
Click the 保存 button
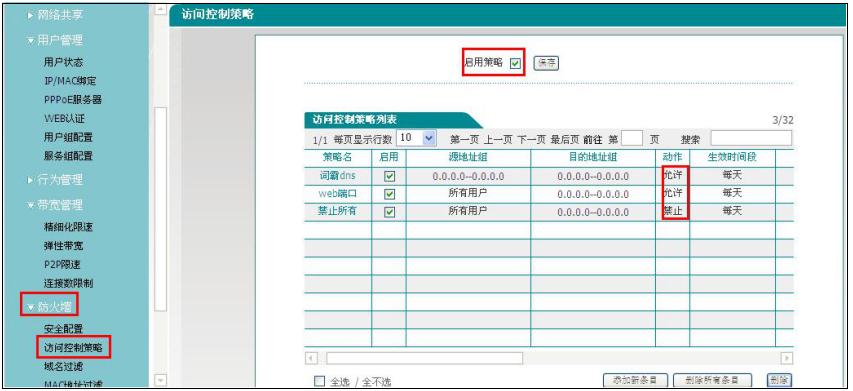coord(546,63)
